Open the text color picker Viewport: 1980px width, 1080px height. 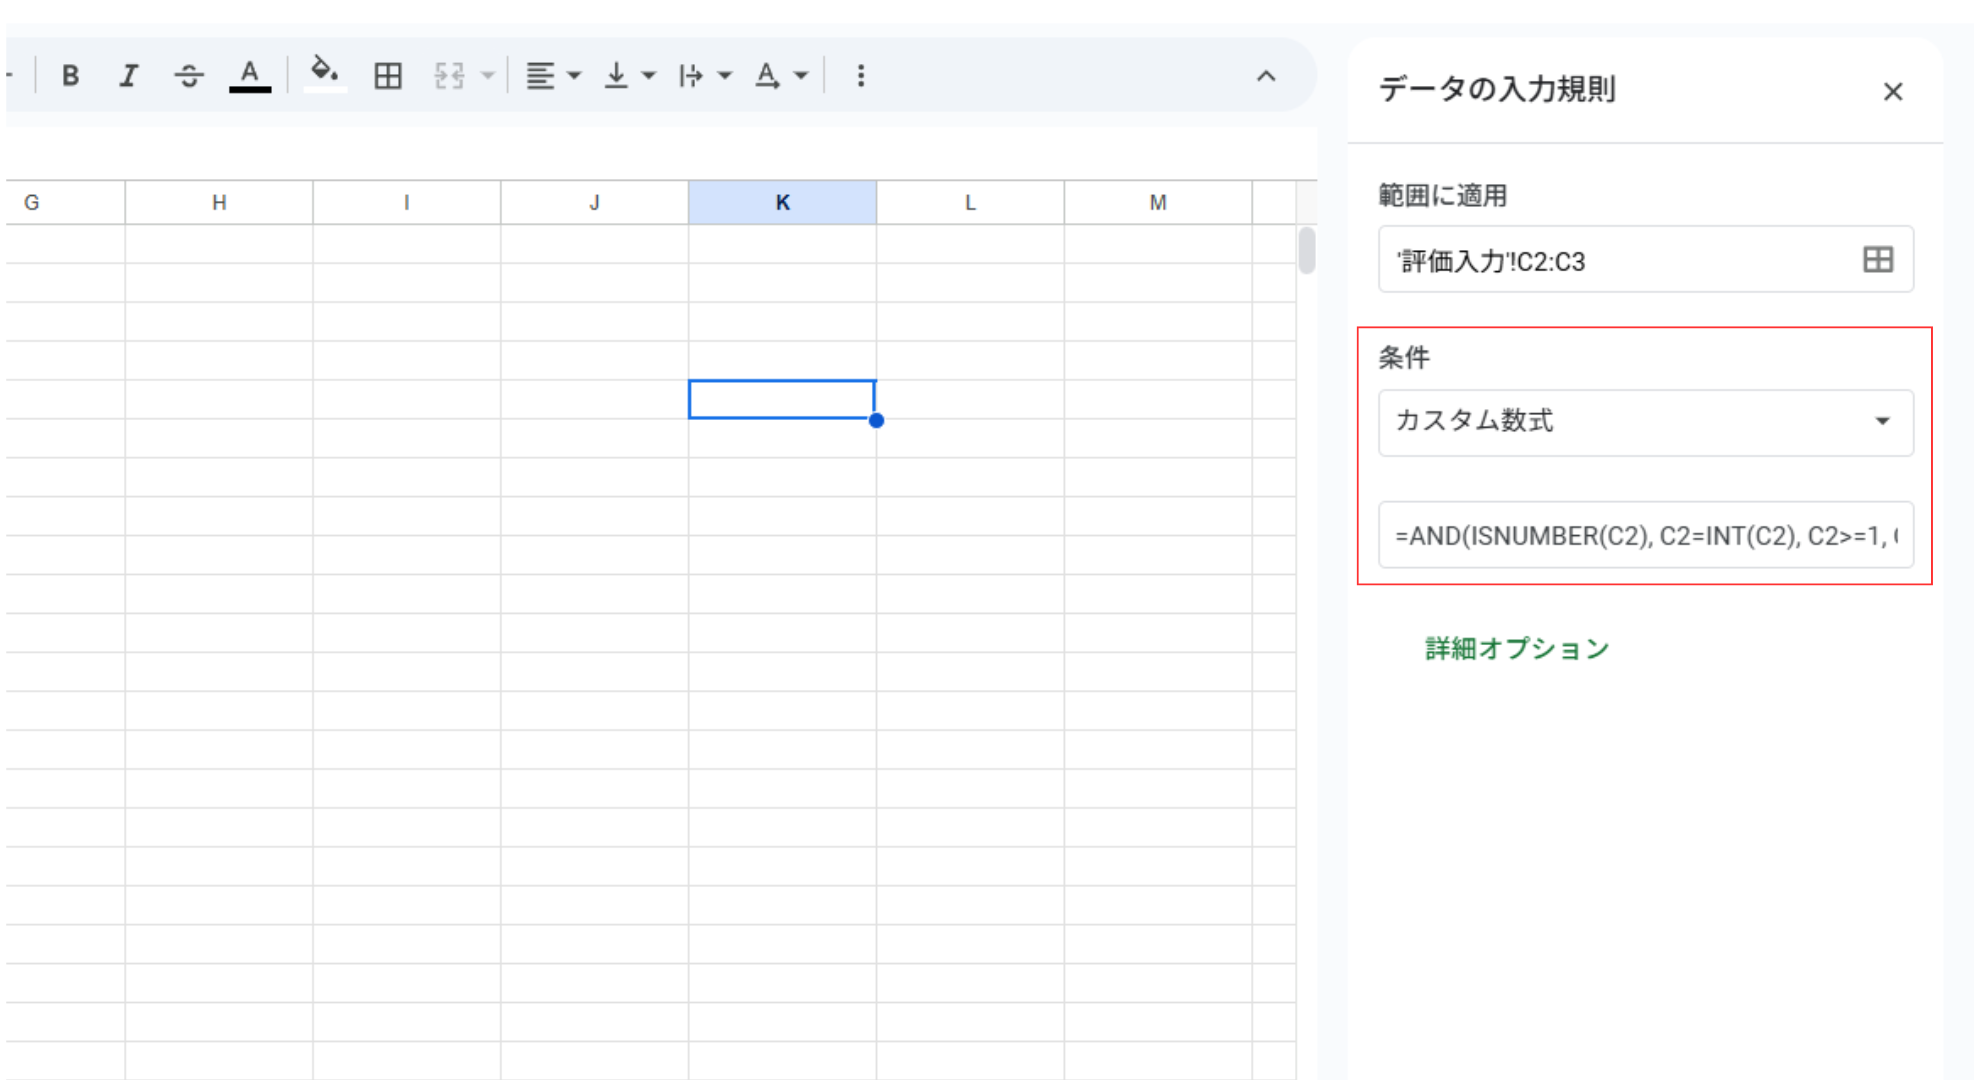coord(250,76)
